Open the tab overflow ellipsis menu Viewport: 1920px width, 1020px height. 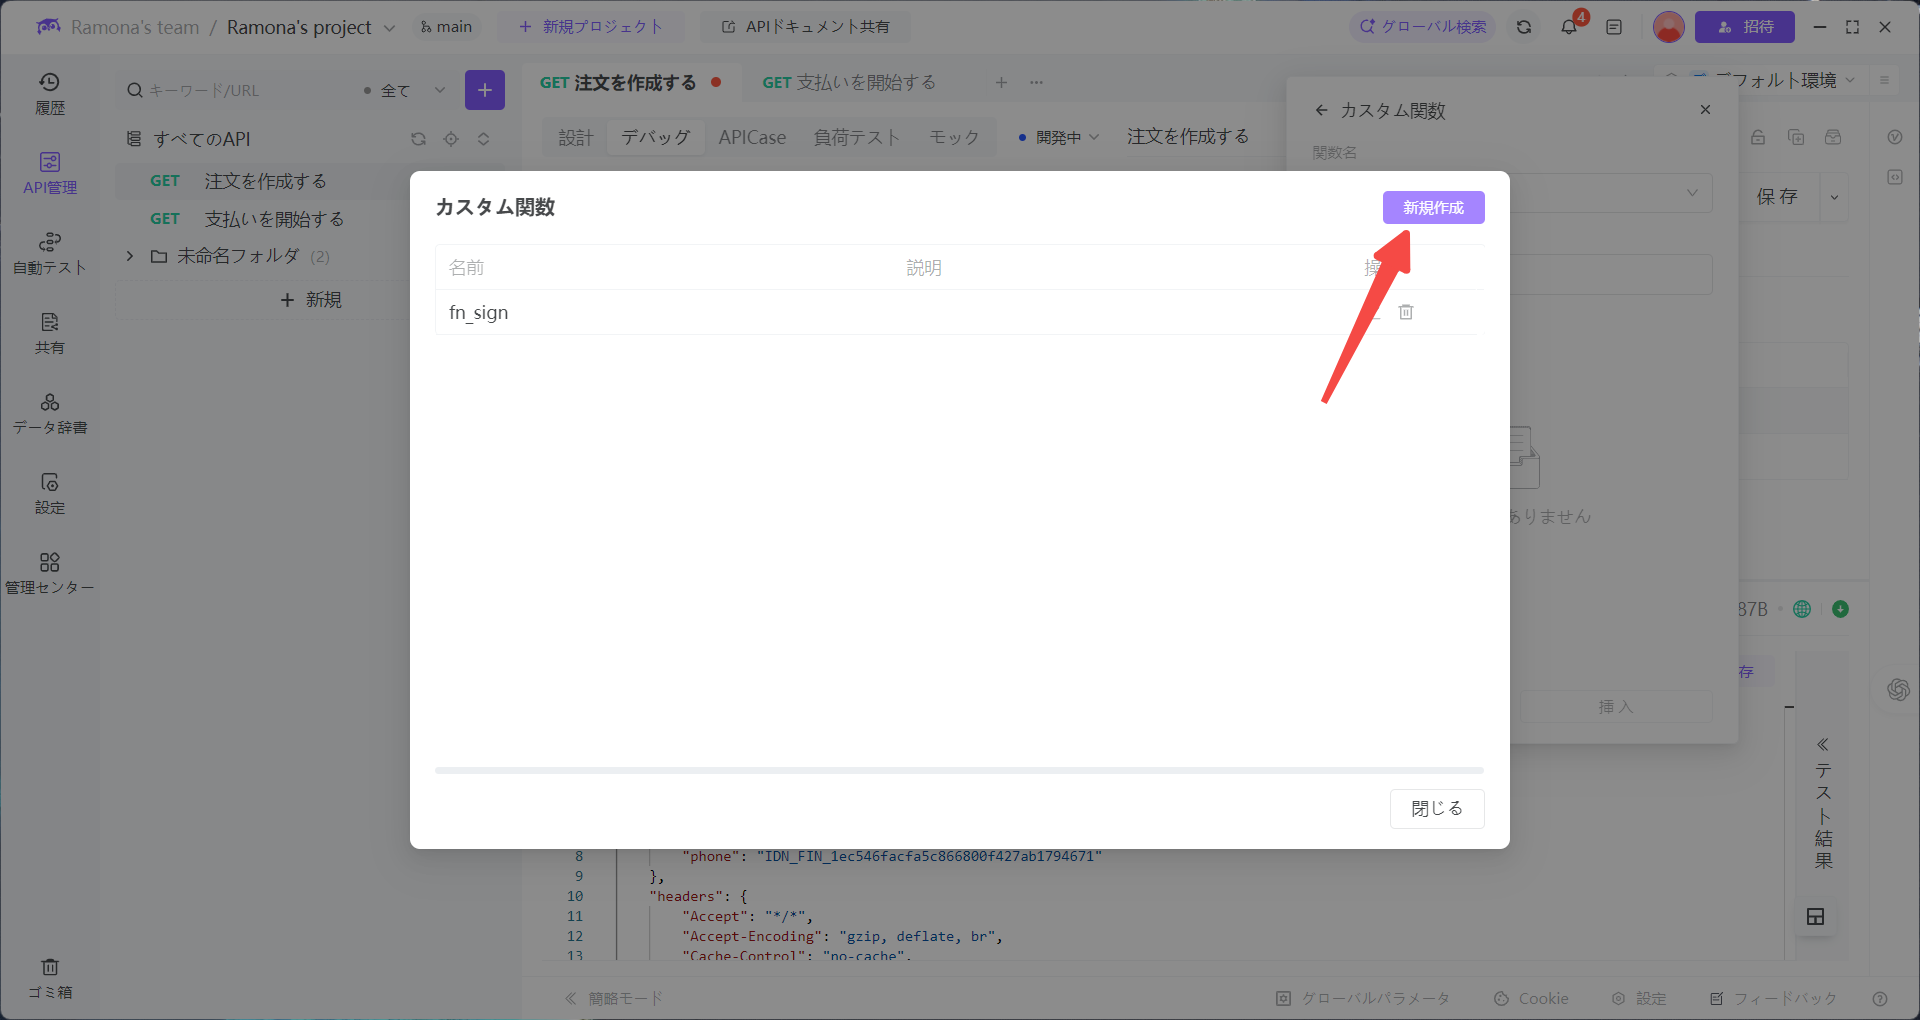click(1036, 82)
